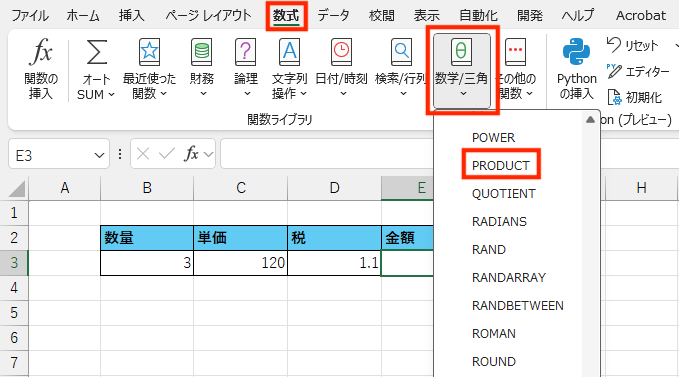The height and width of the screenshot is (377, 679).
Task: Select the 数量 header cell
Action: (x=147, y=238)
